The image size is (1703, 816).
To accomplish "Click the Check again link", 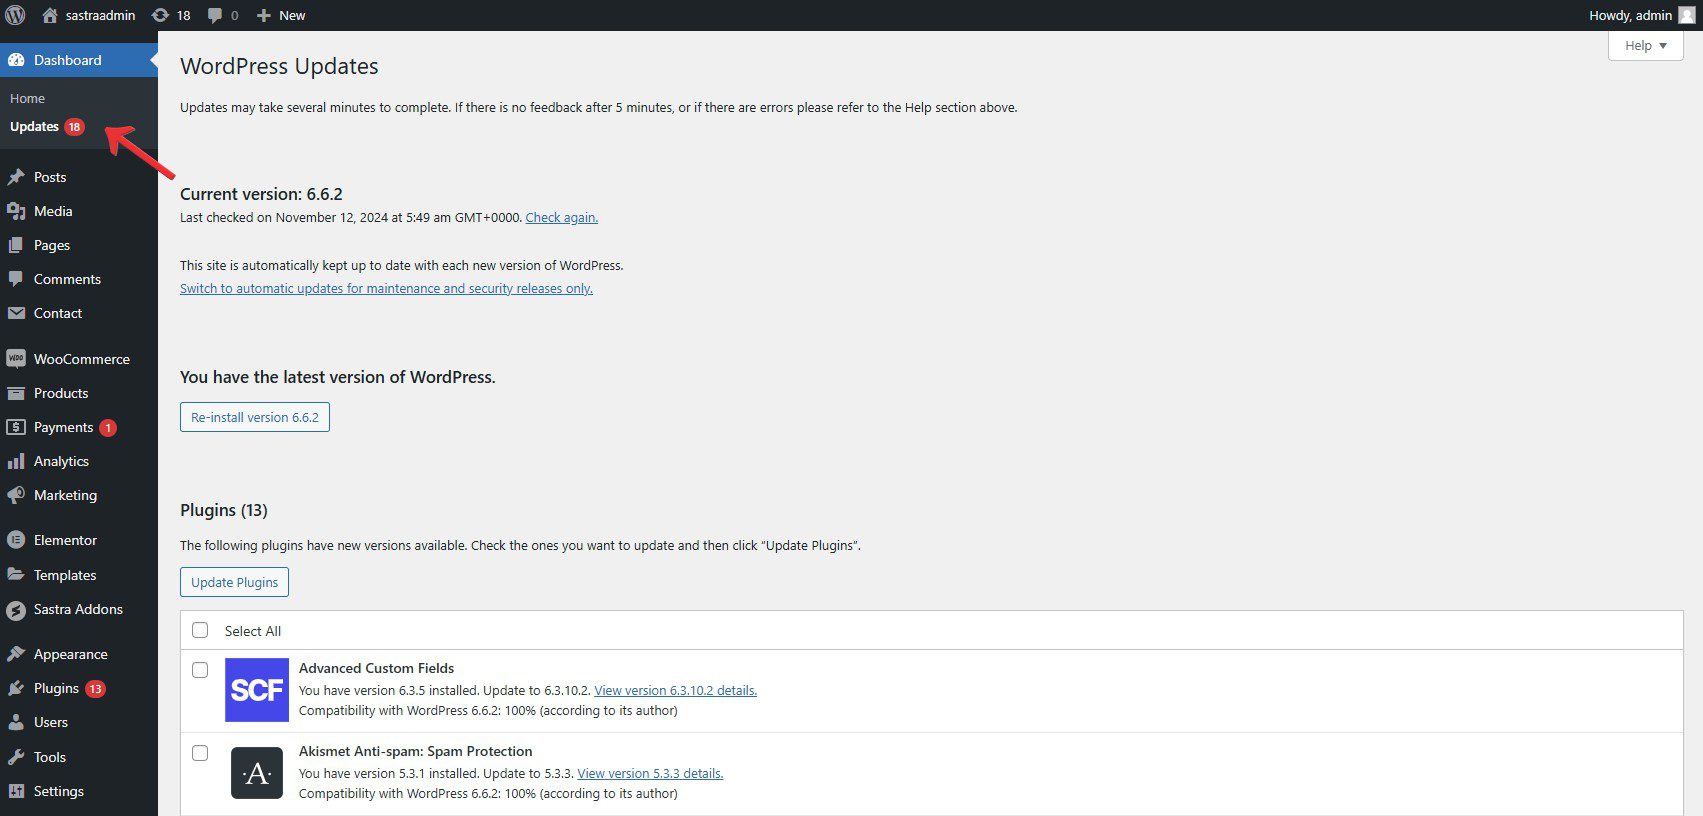I will [x=562, y=217].
